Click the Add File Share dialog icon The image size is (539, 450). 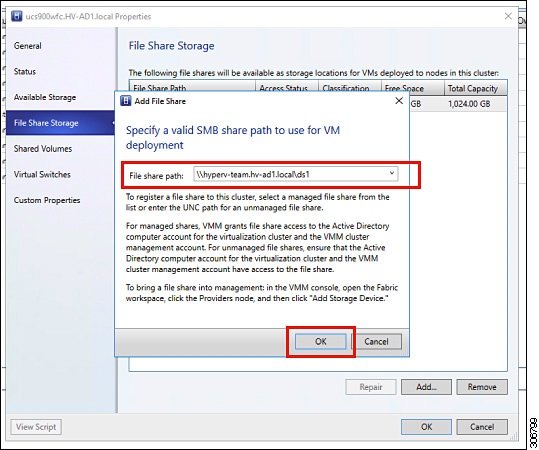coord(125,101)
